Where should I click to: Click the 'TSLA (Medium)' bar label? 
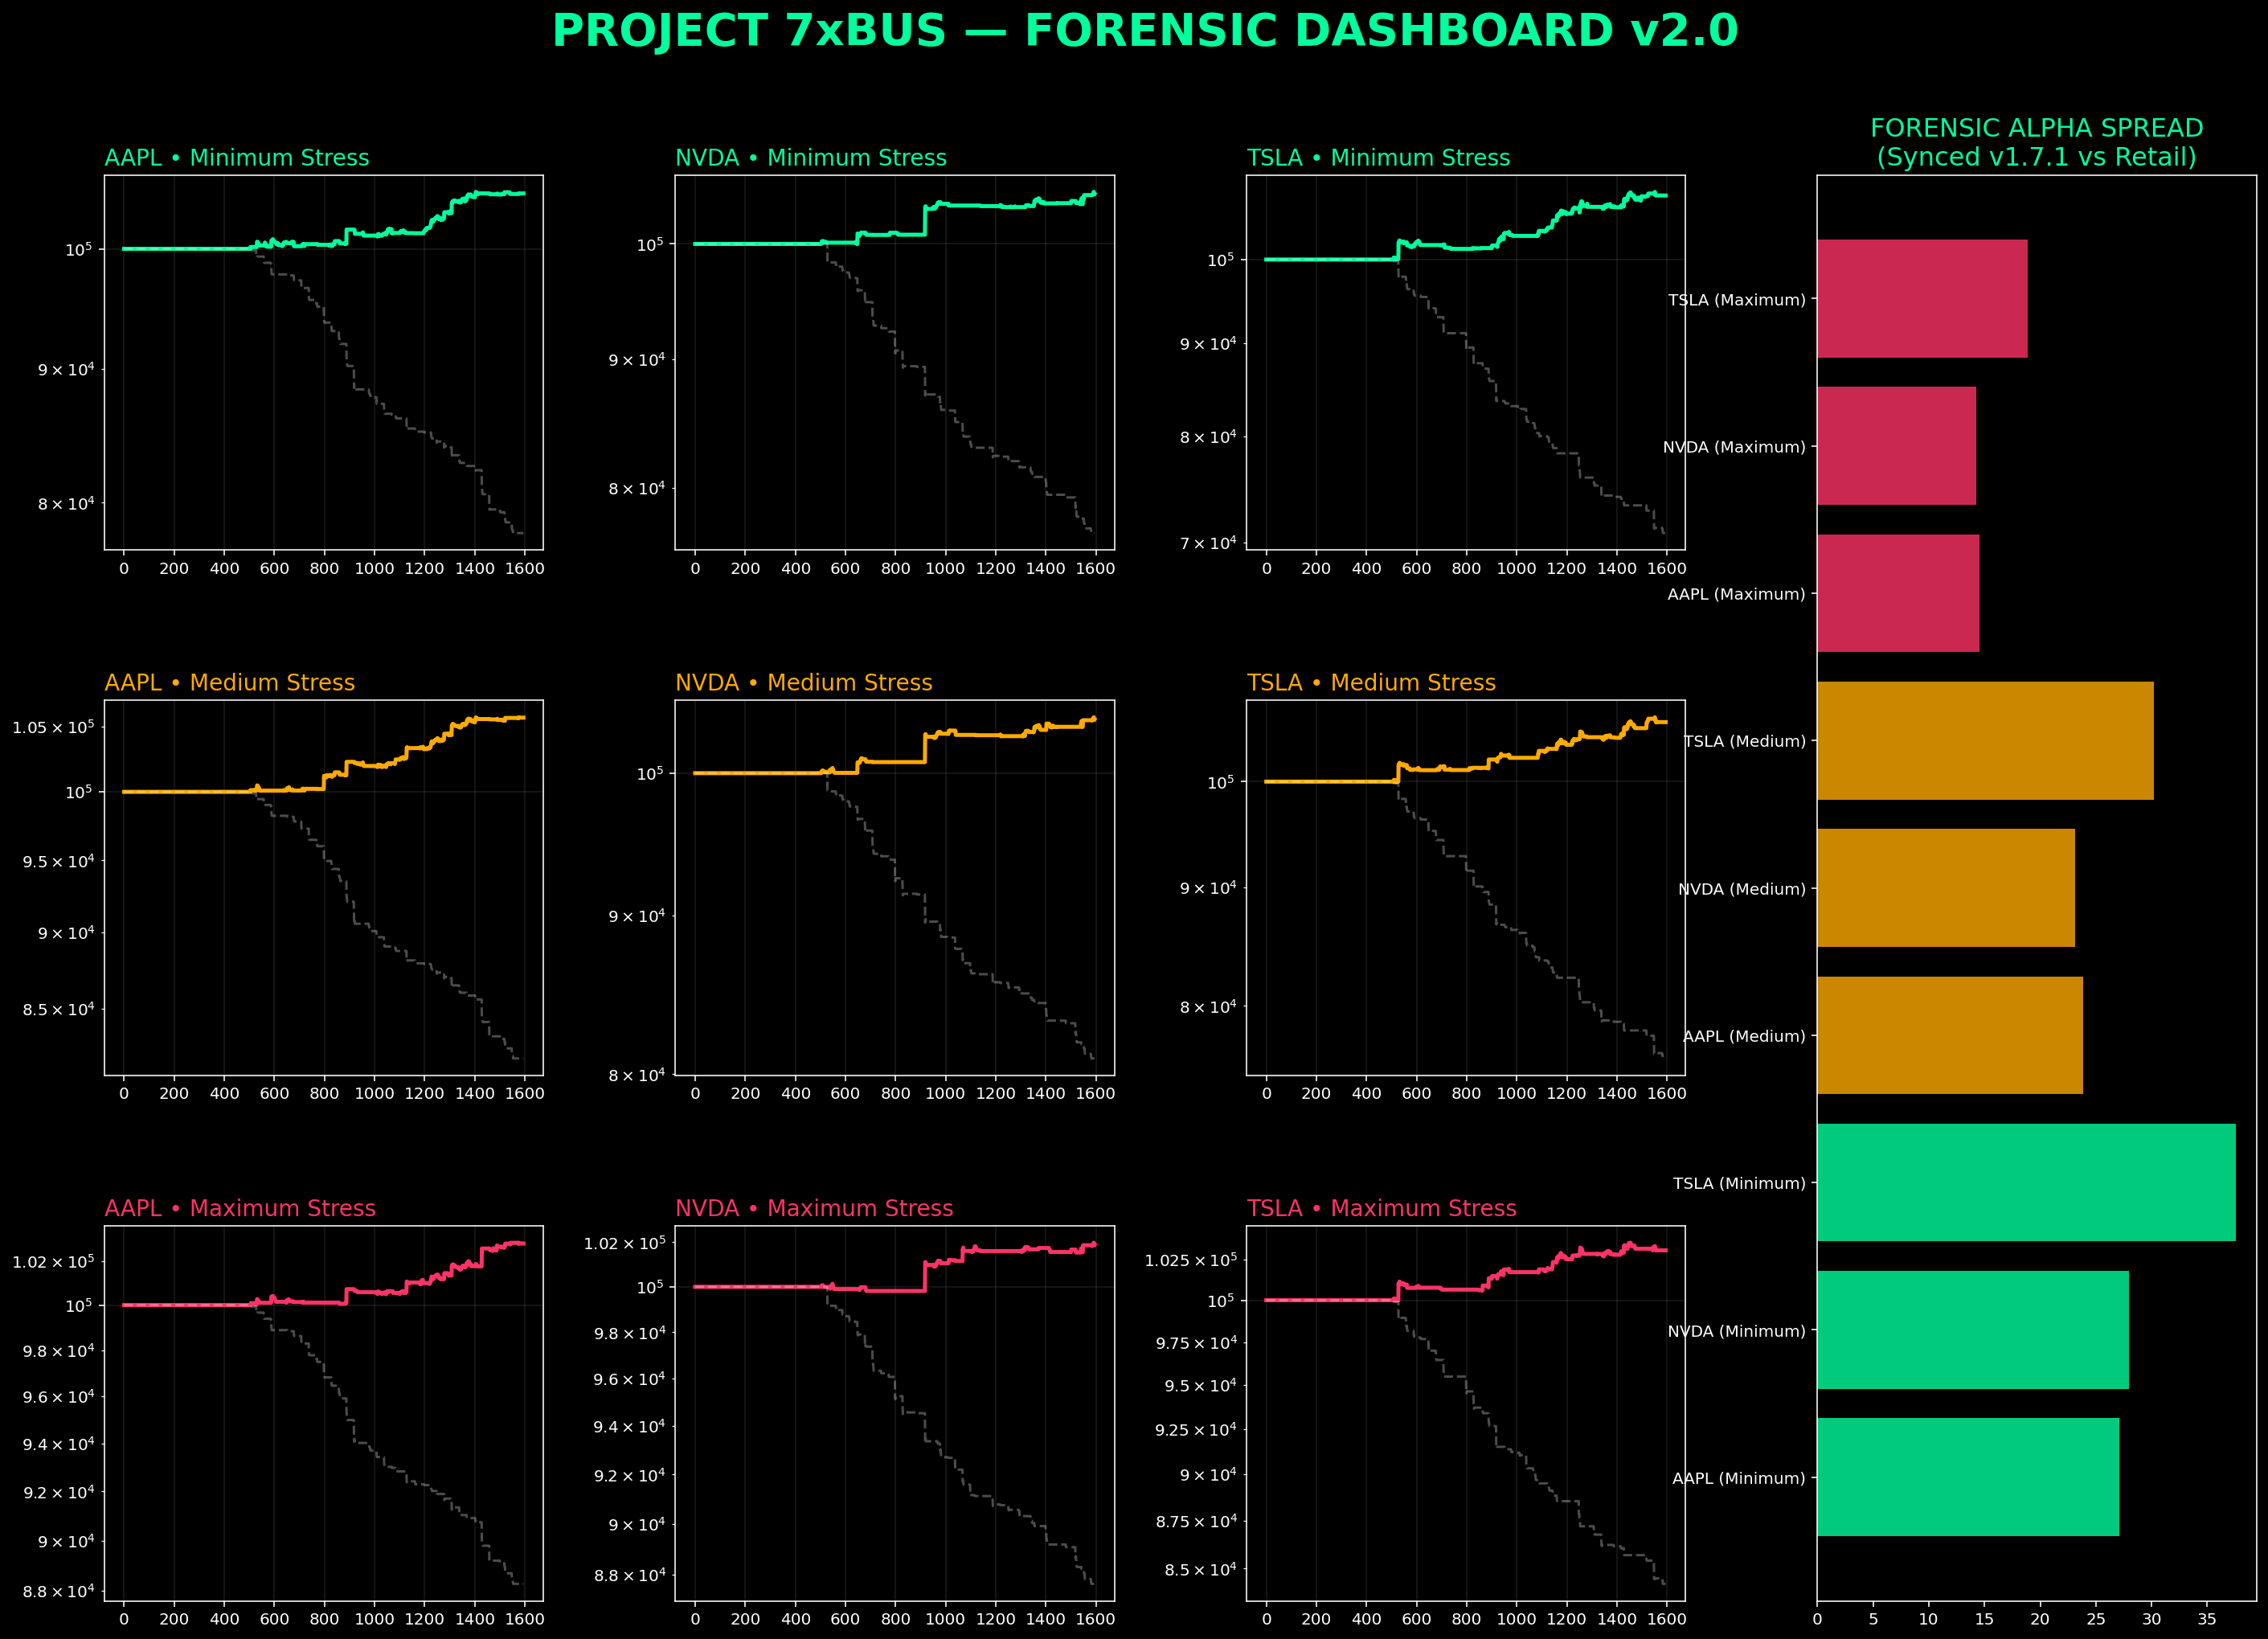1745,741
